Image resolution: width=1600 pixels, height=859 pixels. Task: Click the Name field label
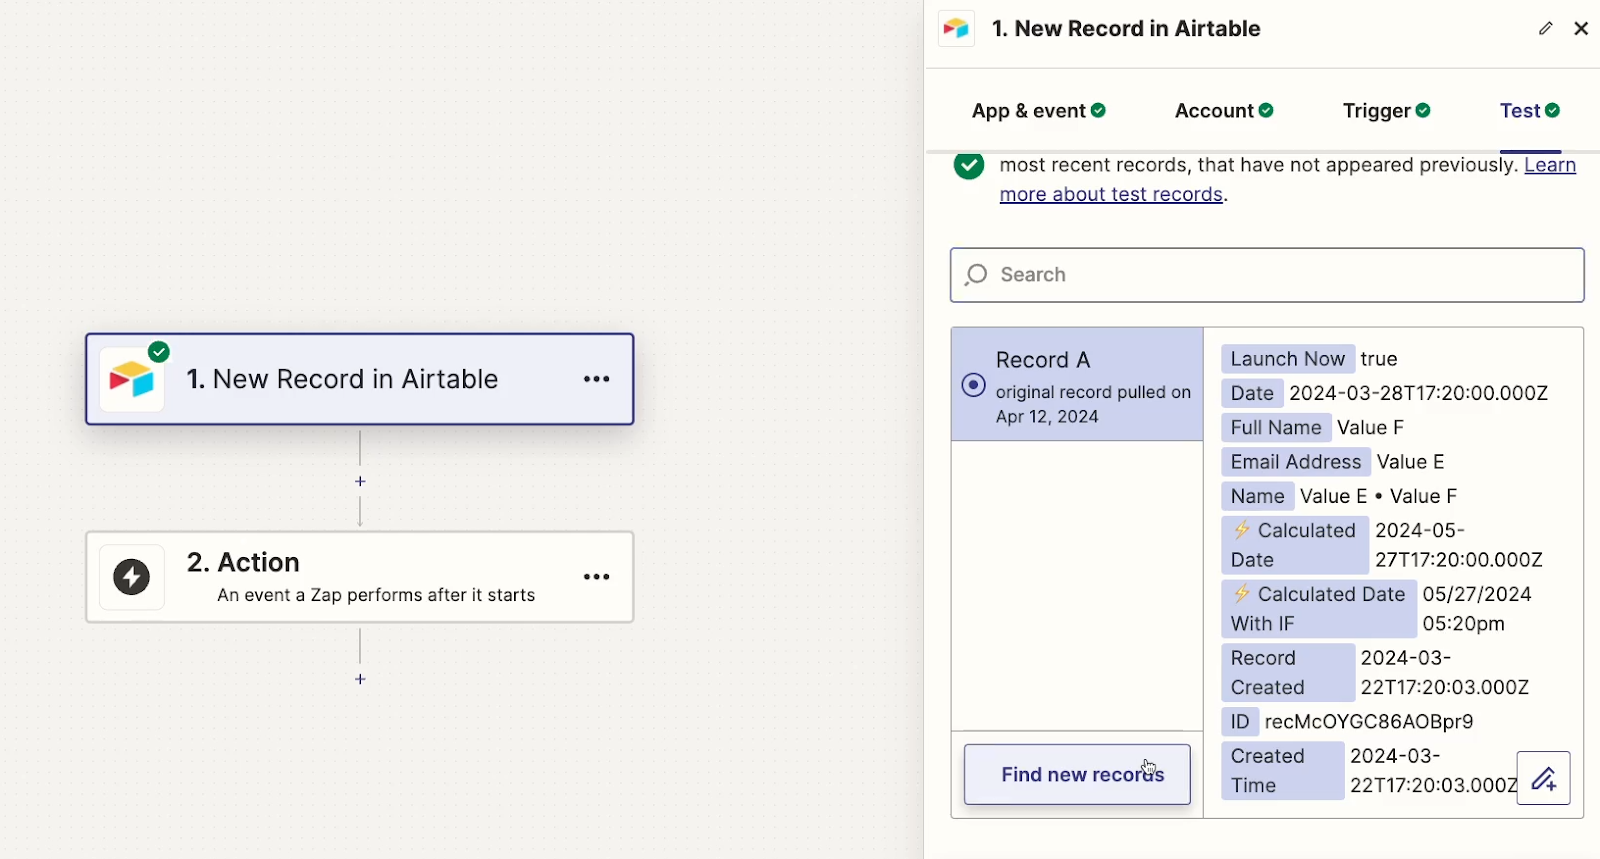(x=1258, y=496)
